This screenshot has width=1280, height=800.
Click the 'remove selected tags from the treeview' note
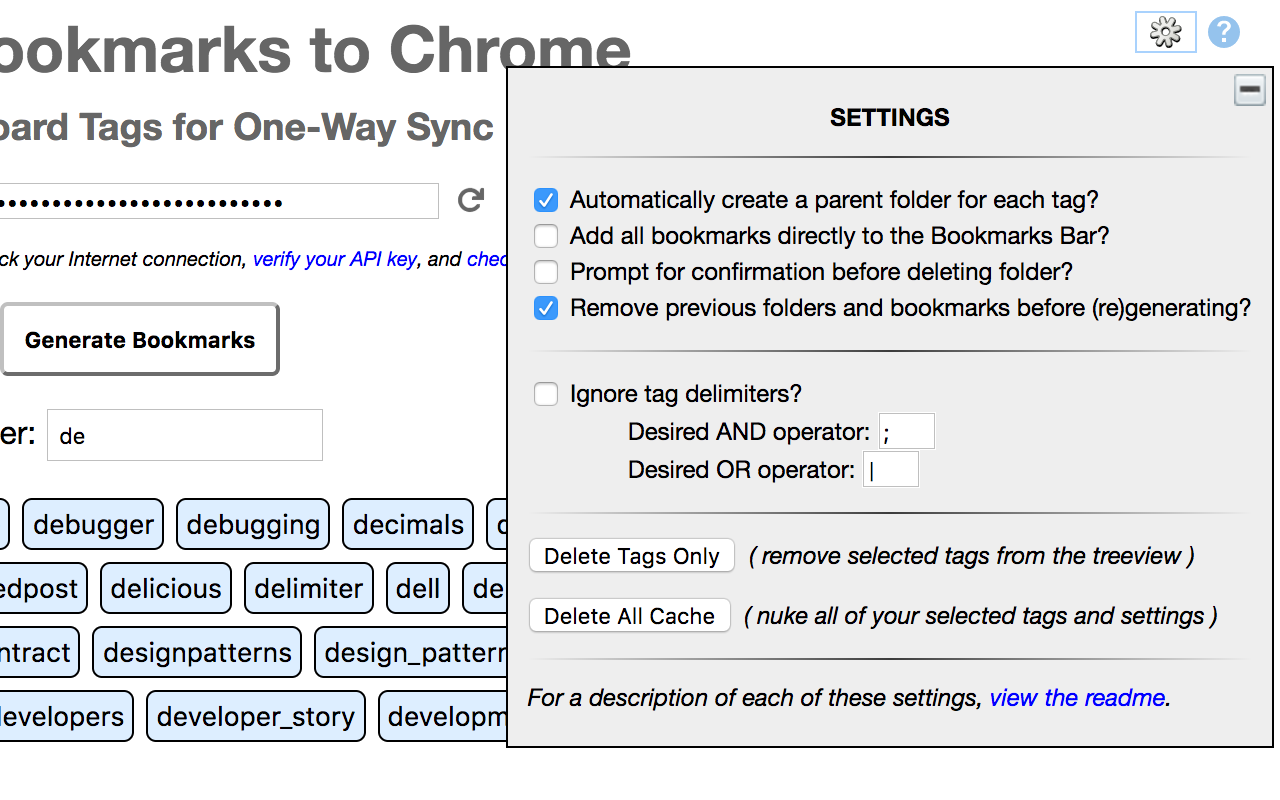(972, 556)
